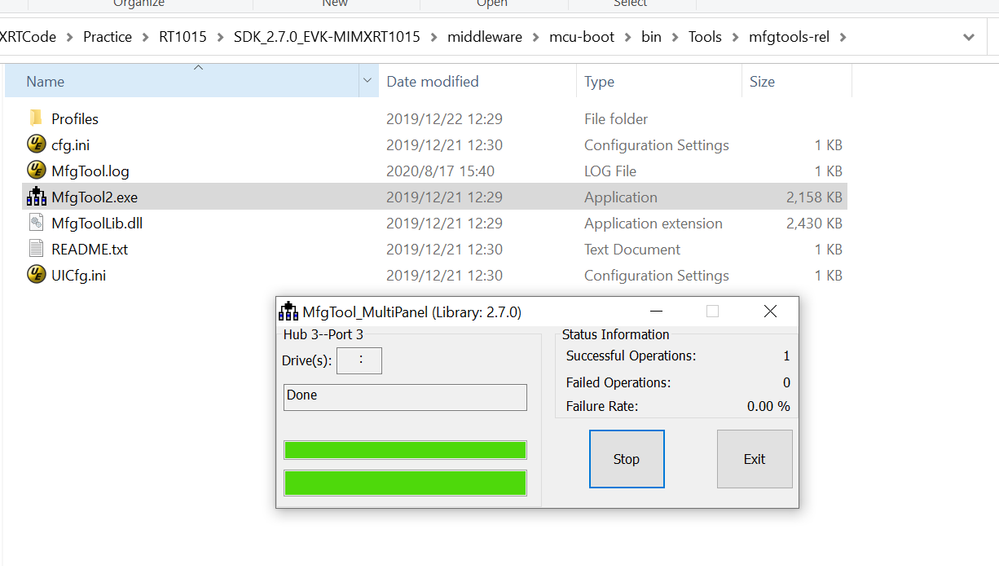Click the 2020/8/17 15:40 date cell

[x=440, y=171]
